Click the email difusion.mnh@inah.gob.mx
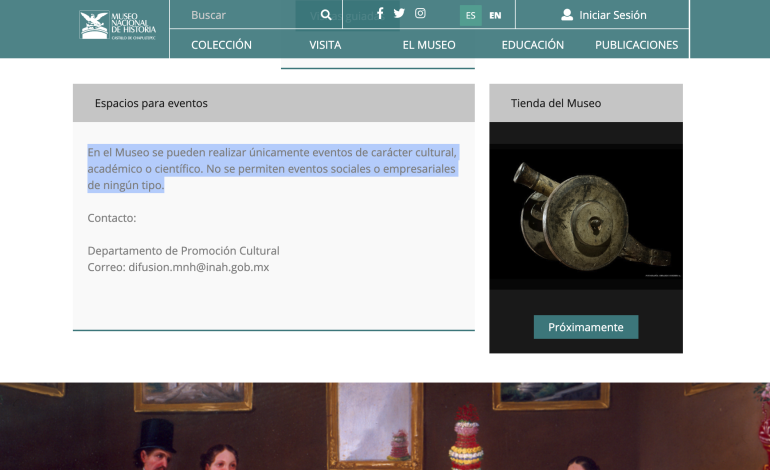The height and width of the screenshot is (470, 770). (199, 267)
